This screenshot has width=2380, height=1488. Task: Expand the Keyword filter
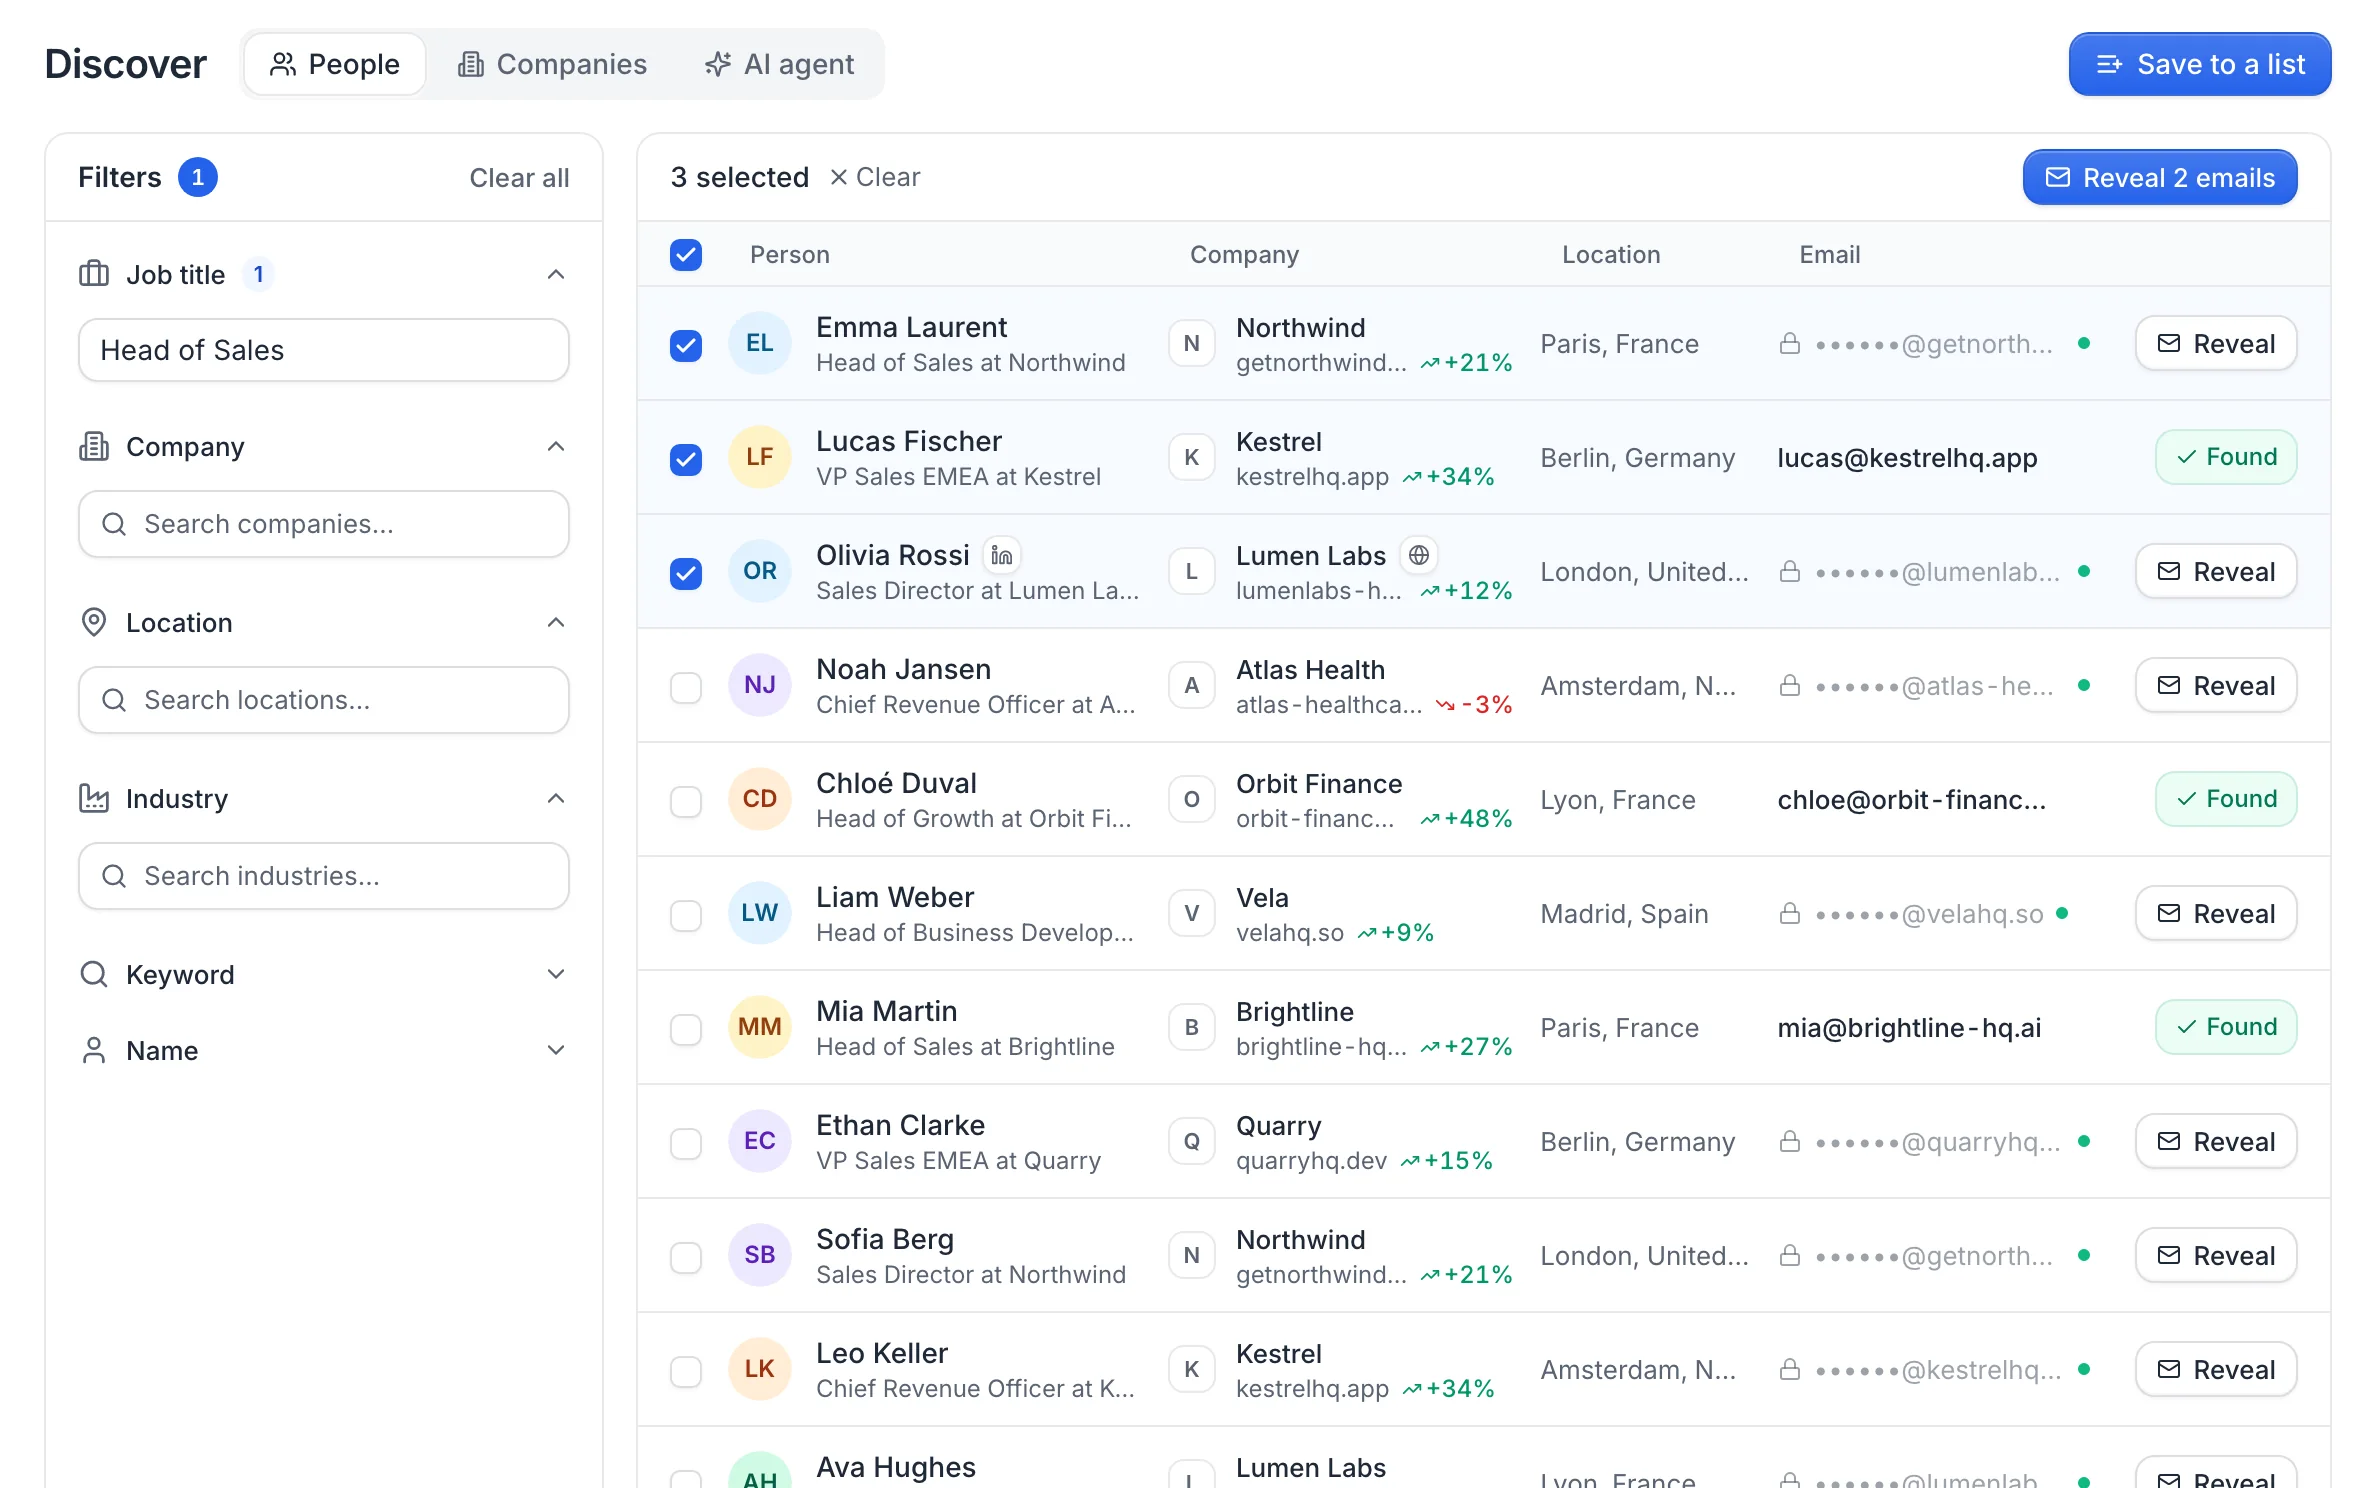coord(556,974)
